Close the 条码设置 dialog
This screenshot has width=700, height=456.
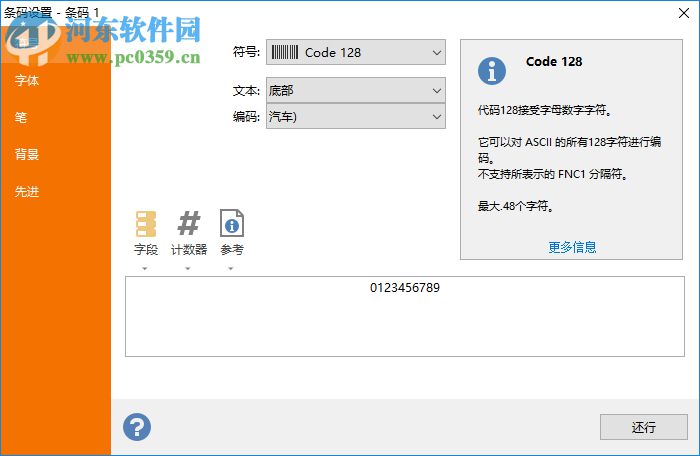(683, 13)
